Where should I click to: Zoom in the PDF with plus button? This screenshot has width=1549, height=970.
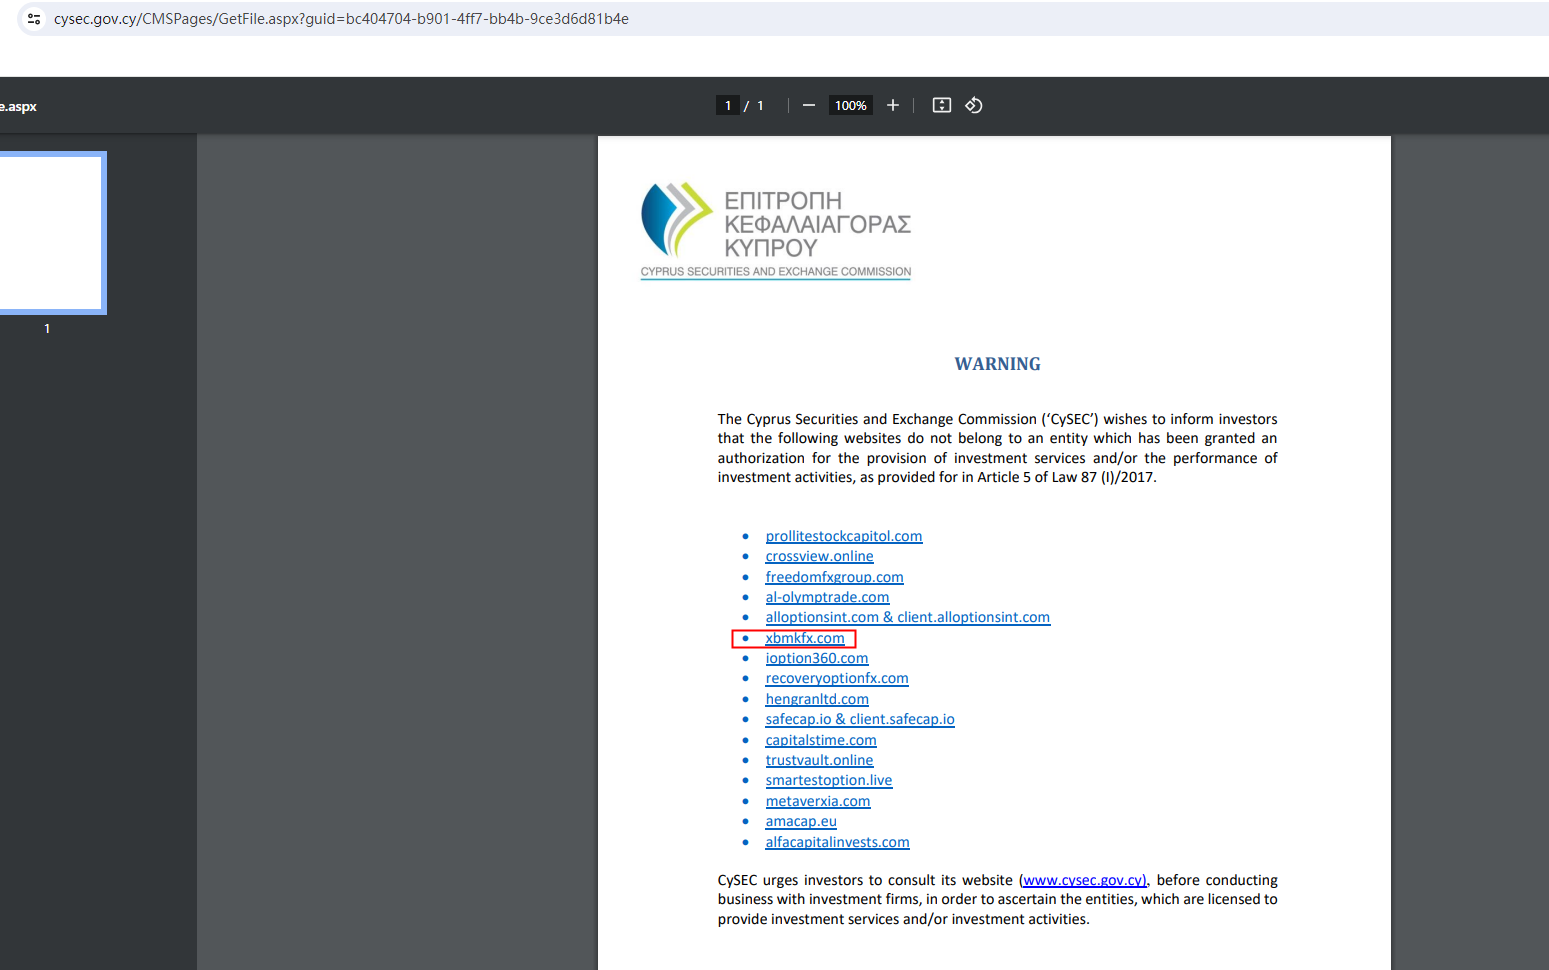point(893,105)
